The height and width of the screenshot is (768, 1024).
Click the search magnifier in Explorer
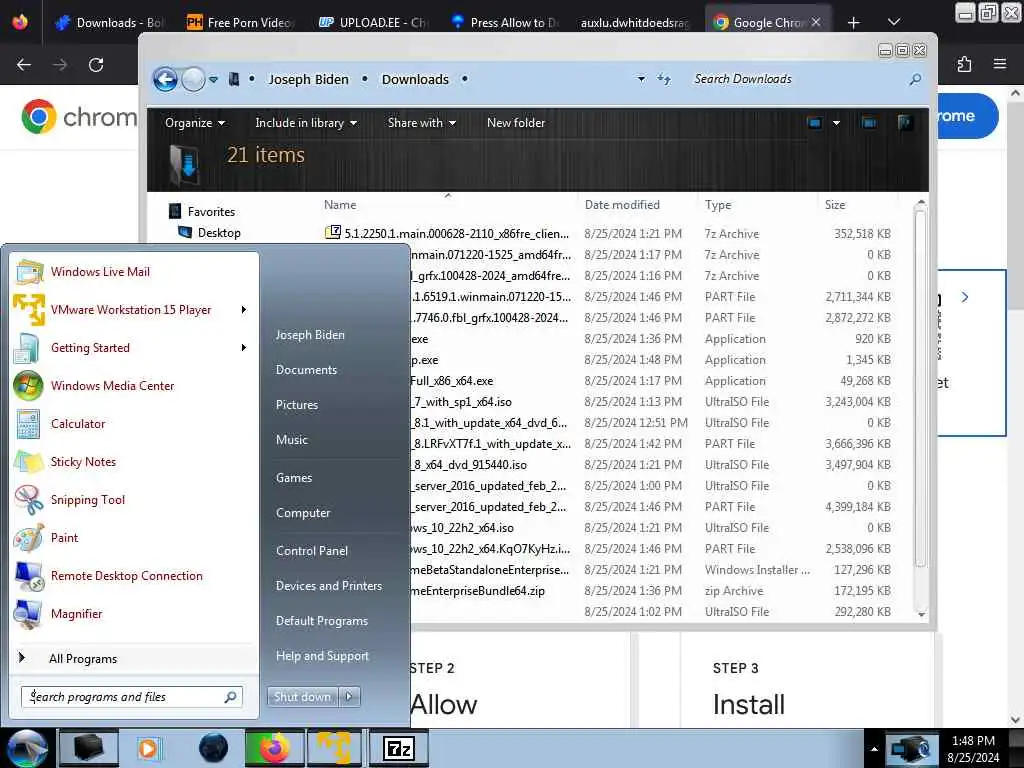[x=915, y=79]
